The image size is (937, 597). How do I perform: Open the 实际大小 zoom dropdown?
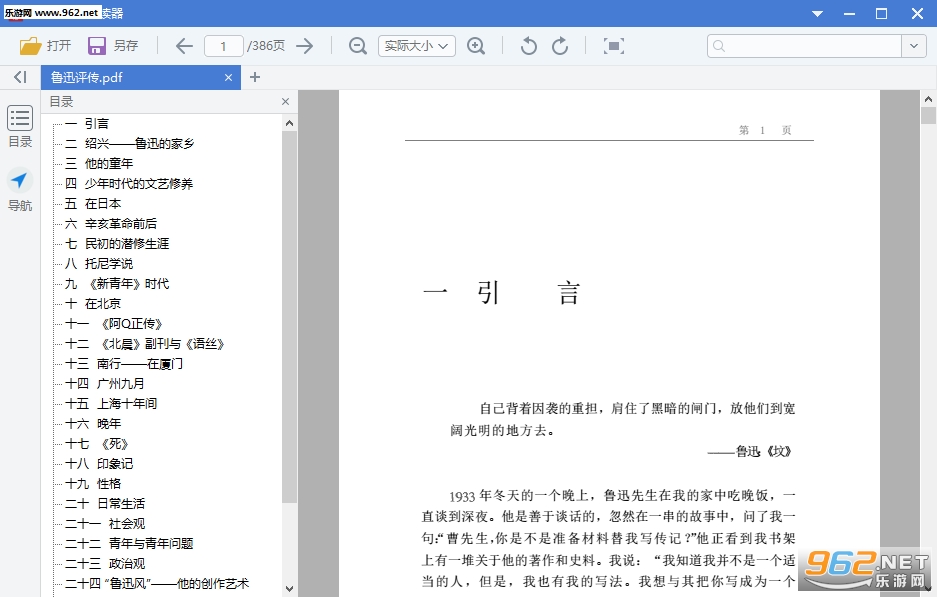417,46
